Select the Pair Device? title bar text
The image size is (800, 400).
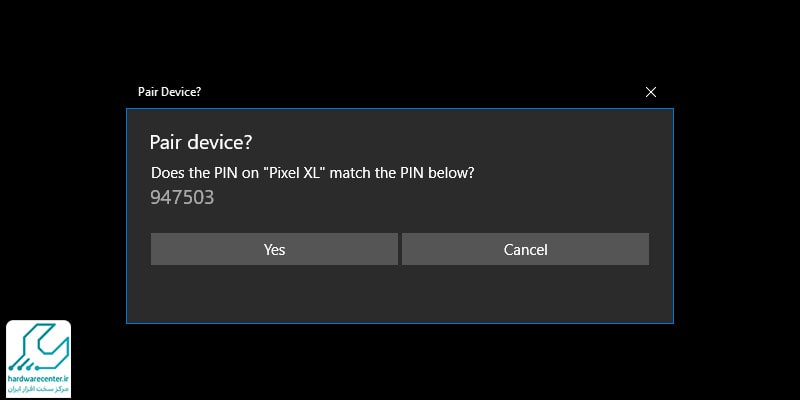169,92
